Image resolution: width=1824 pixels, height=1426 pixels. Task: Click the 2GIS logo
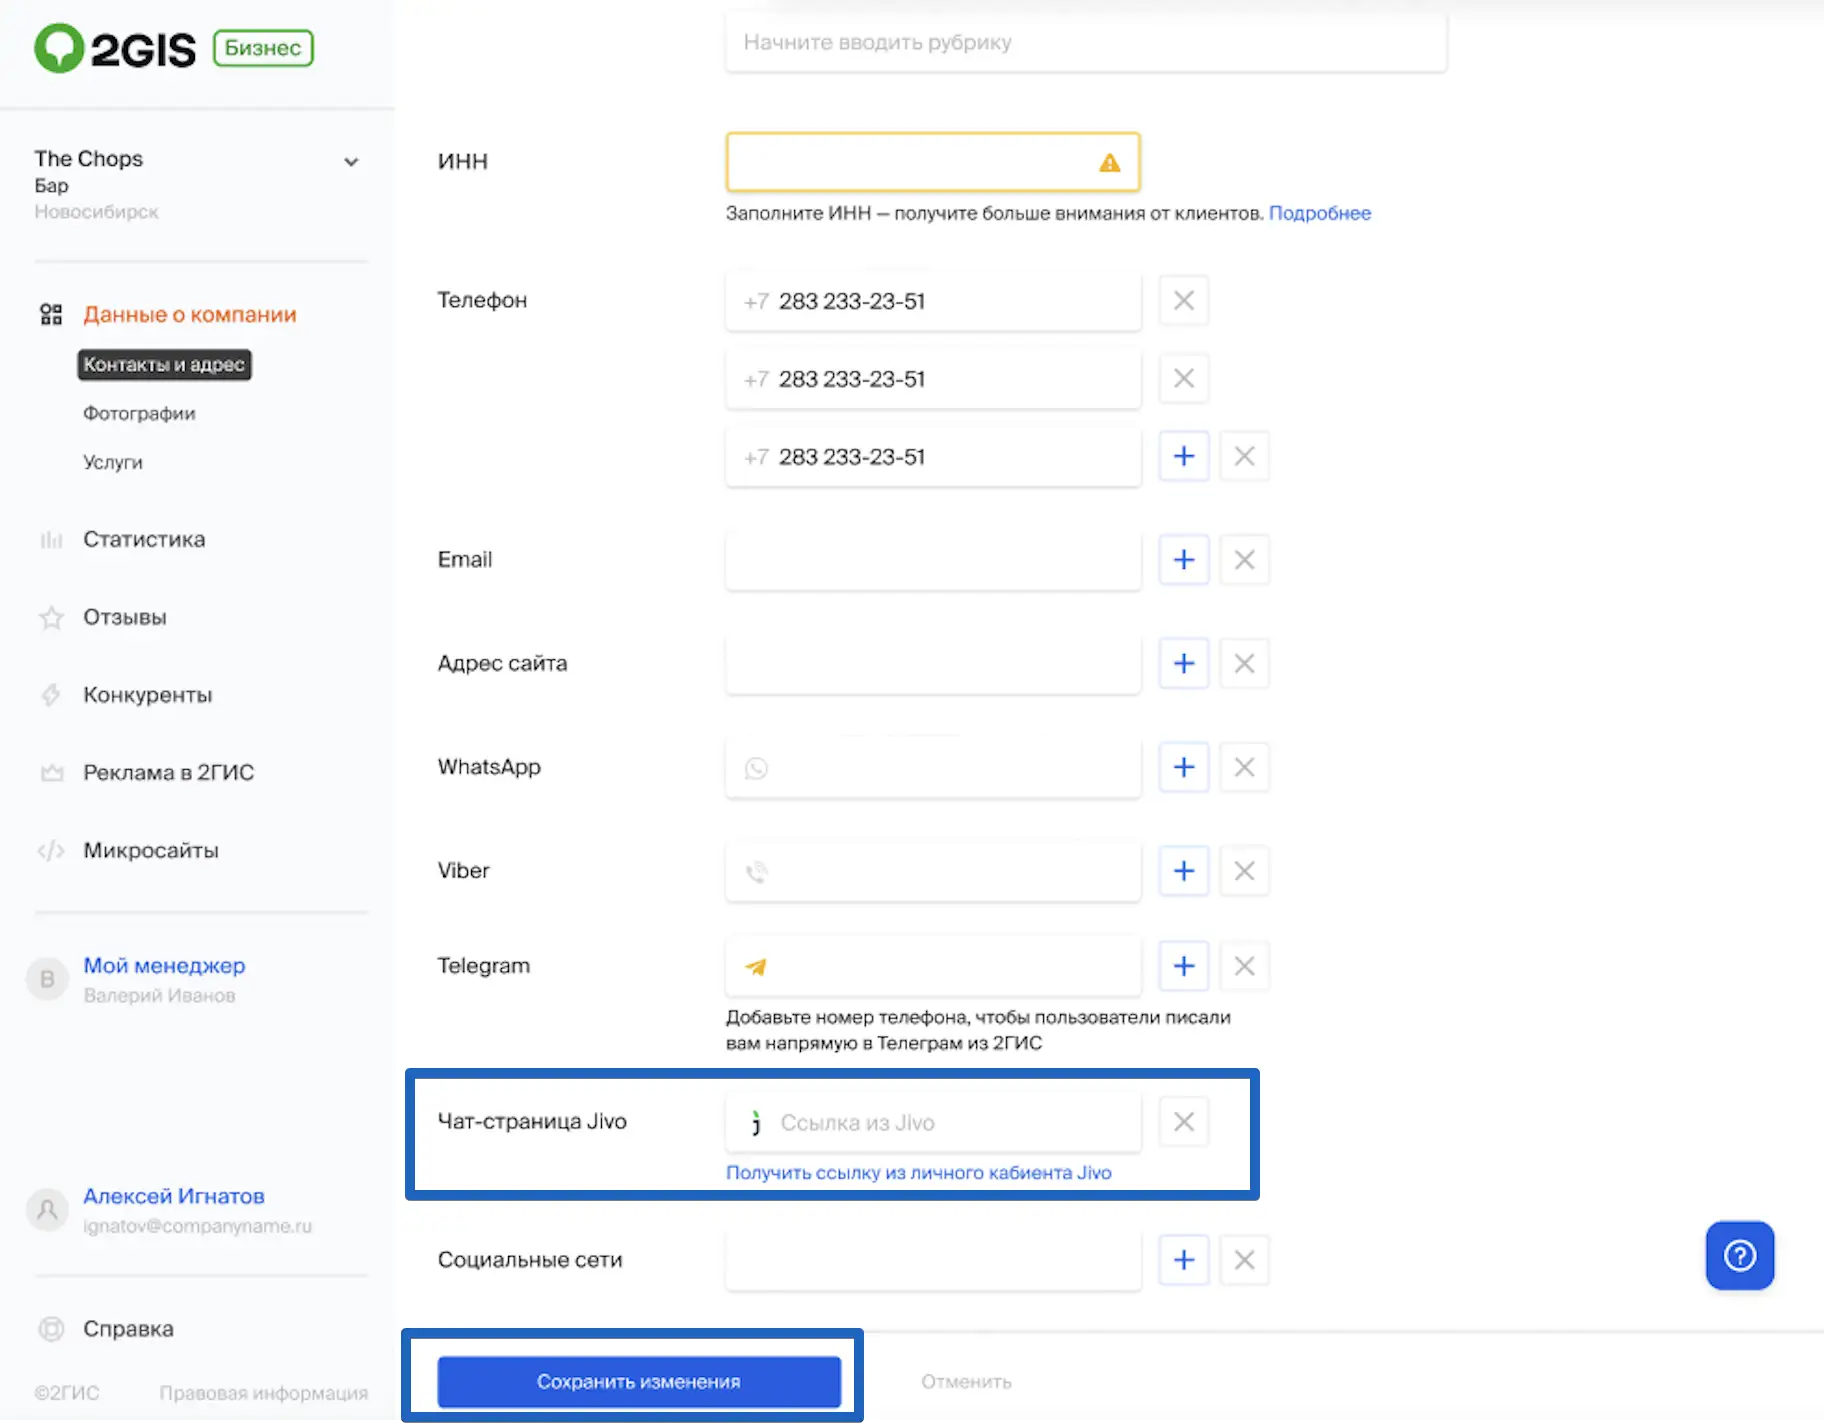[115, 48]
